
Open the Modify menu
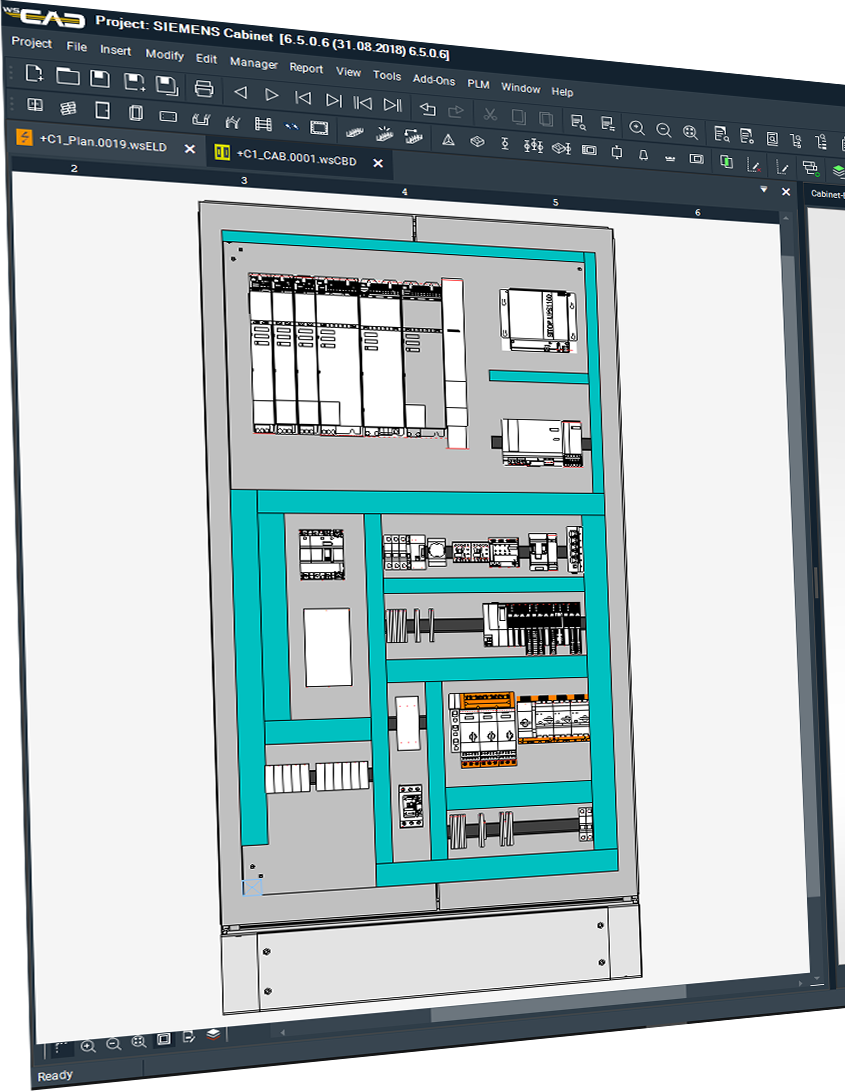[164, 54]
